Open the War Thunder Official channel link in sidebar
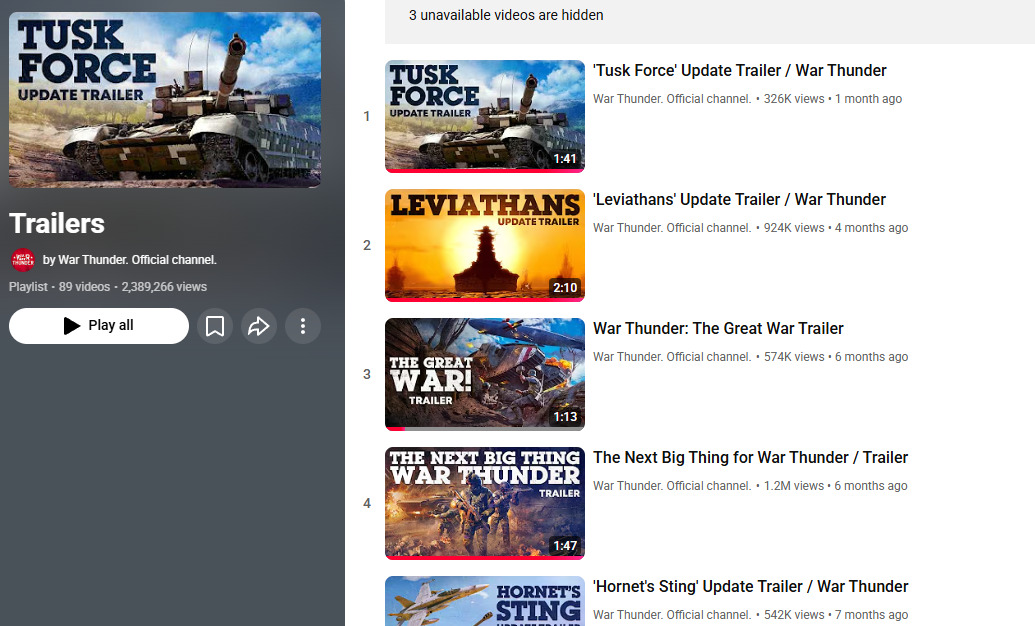The height and width of the screenshot is (626, 1035). point(130,260)
